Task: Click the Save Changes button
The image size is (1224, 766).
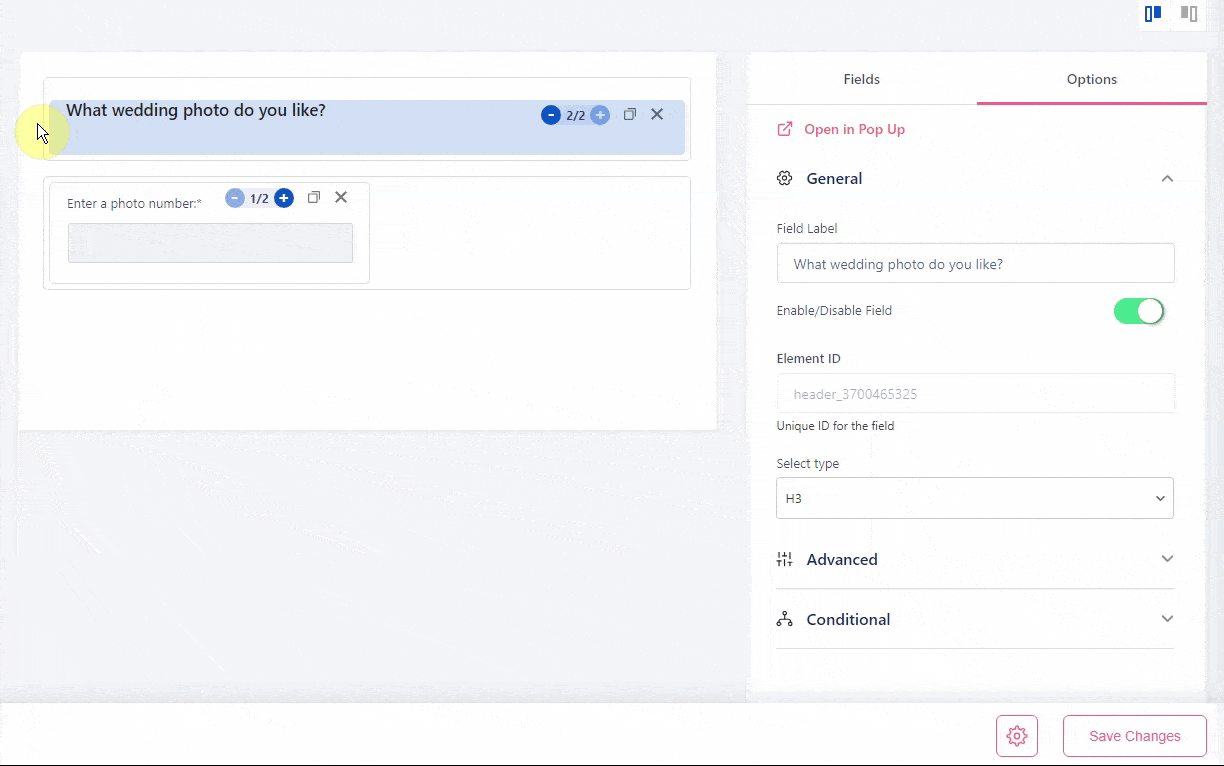Action: pos(1134,736)
